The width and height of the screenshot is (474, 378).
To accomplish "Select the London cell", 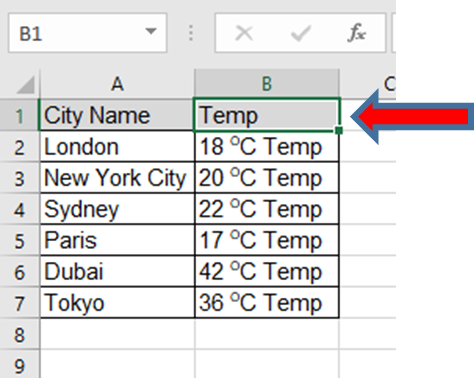I will (117, 147).
